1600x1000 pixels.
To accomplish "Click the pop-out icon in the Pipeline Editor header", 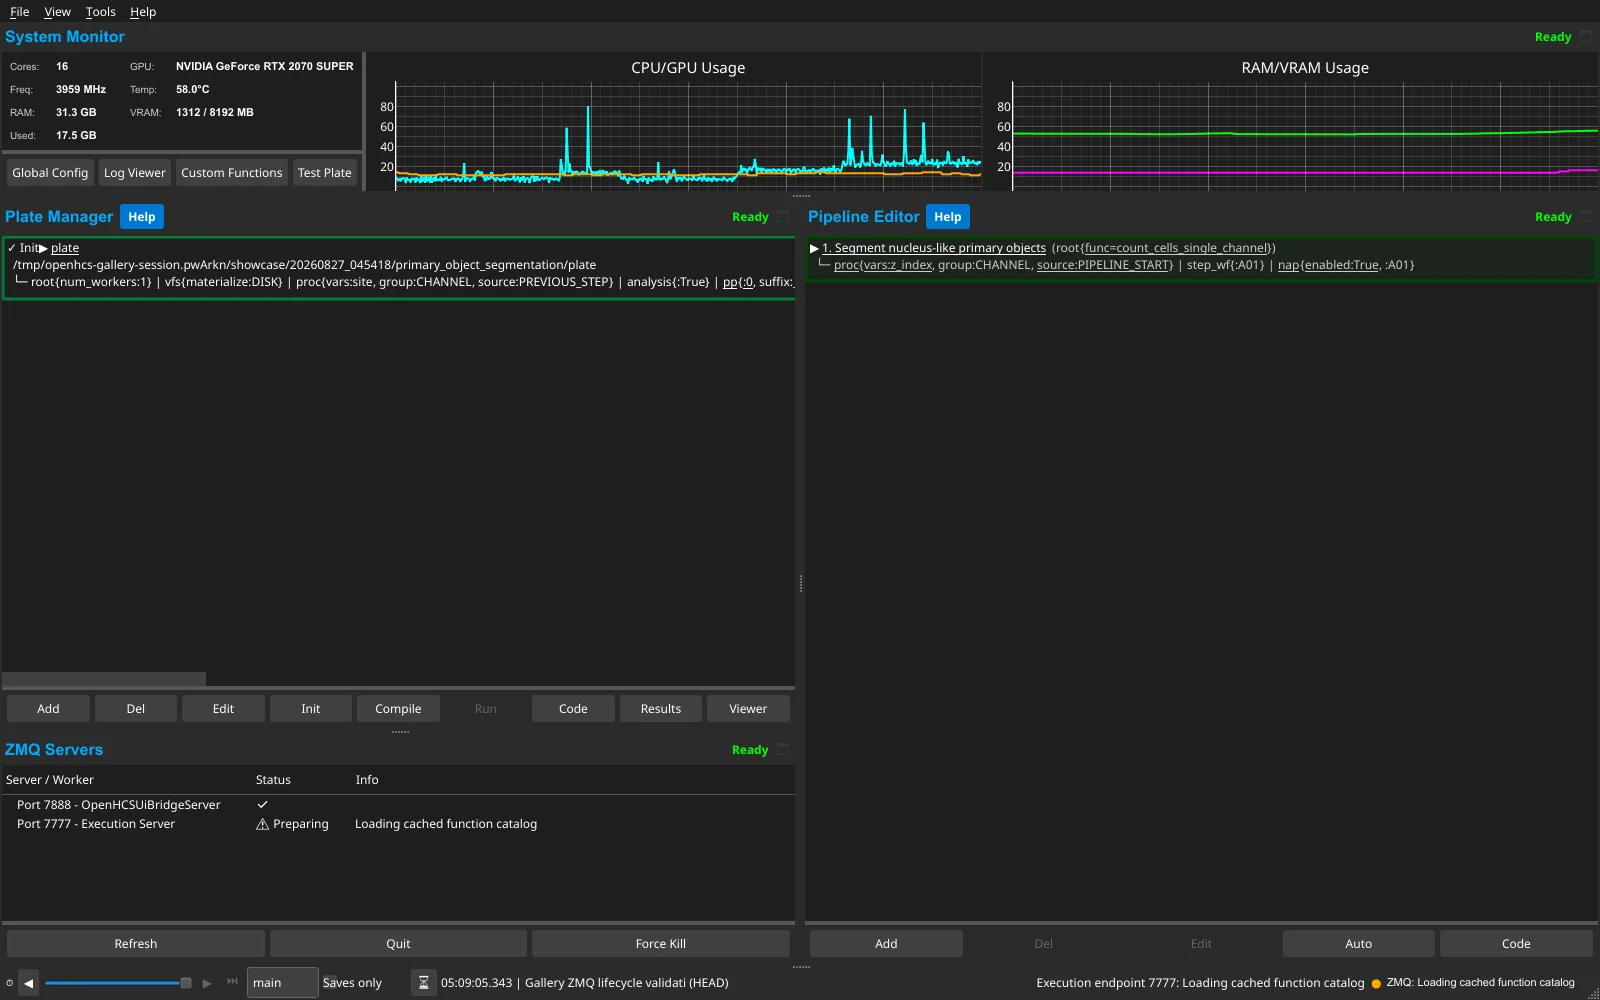I will pos(1586,217).
